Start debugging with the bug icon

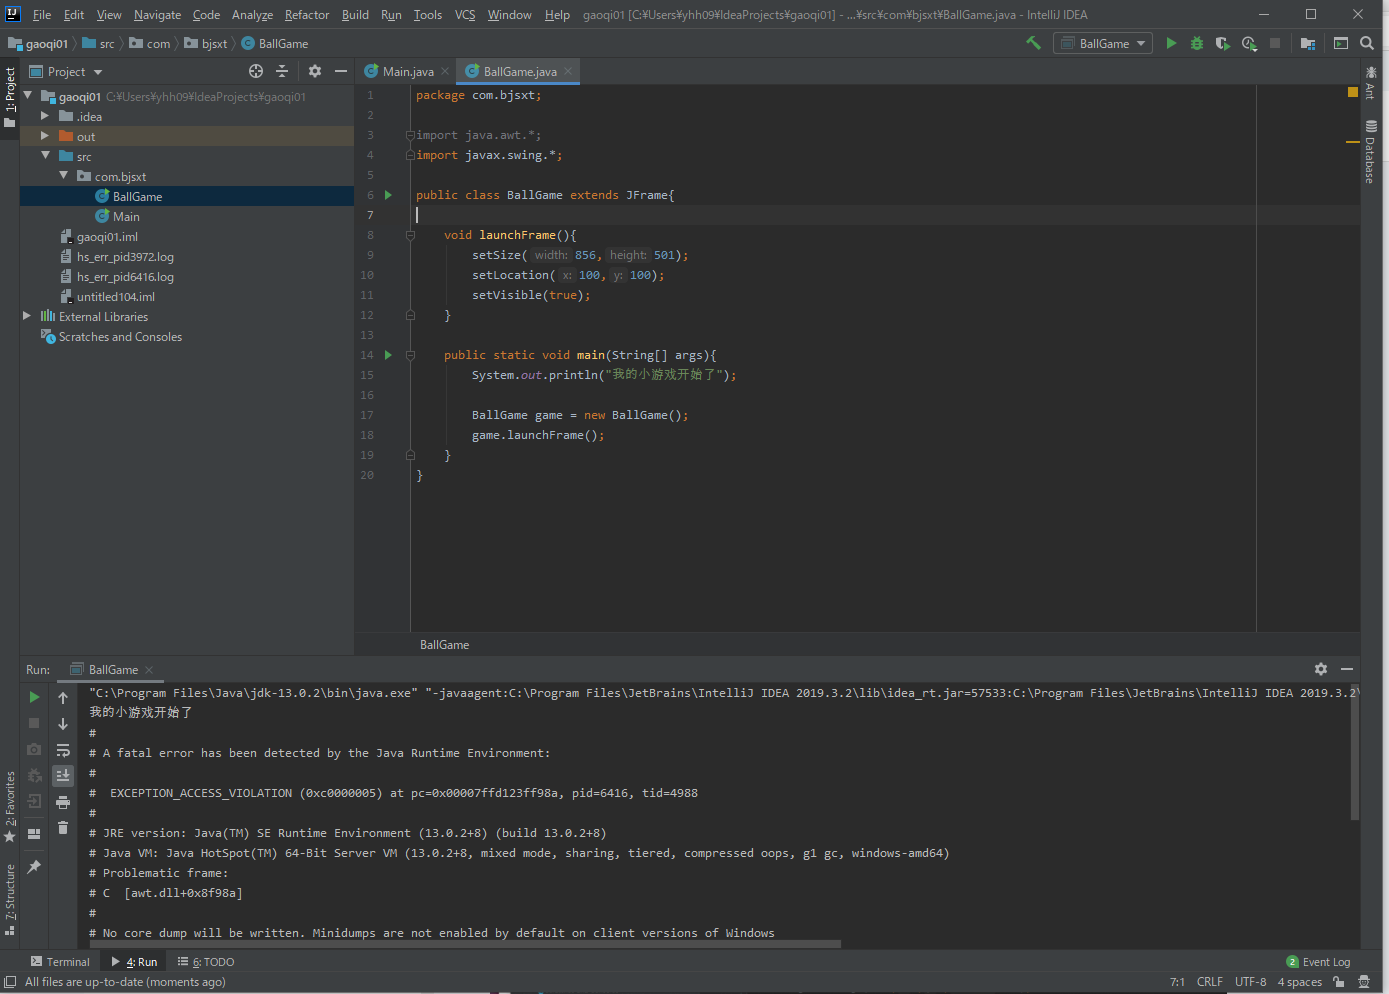(1196, 43)
